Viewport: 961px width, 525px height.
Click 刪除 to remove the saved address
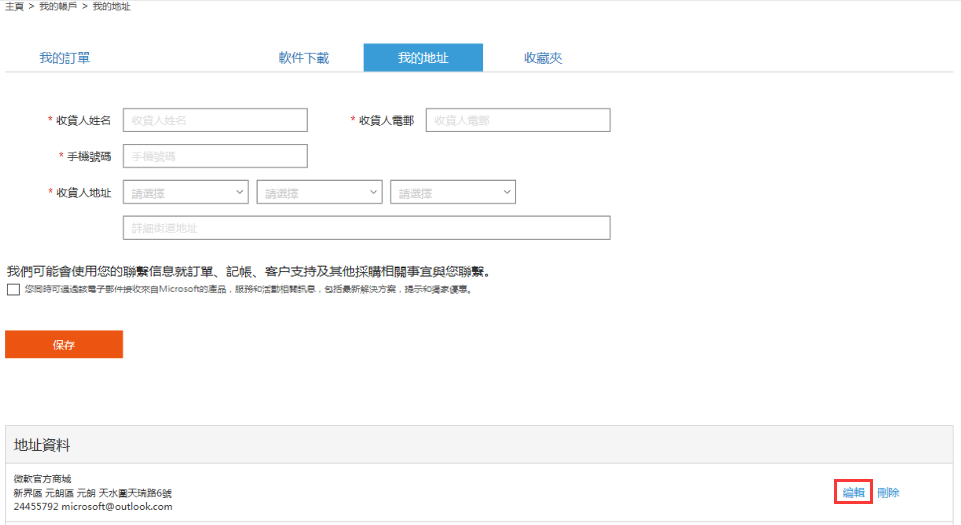(888, 492)
